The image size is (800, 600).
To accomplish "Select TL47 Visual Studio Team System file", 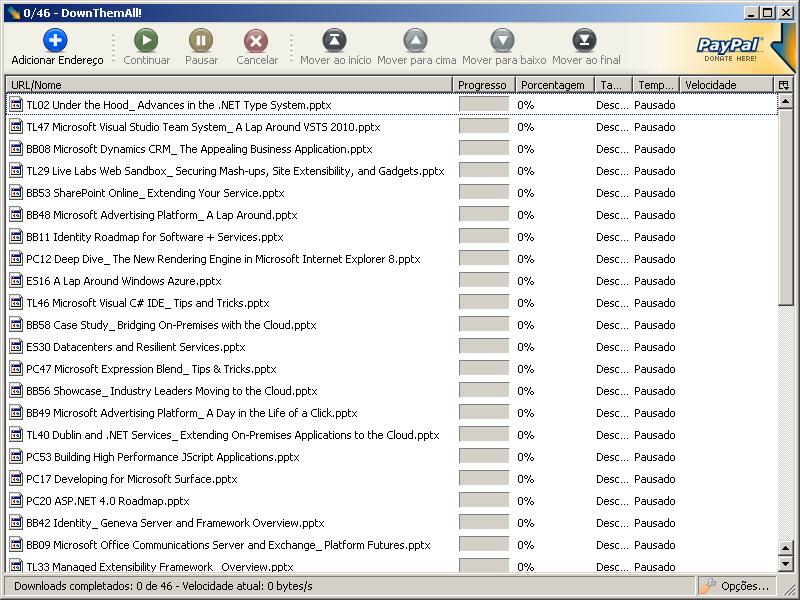I will [392, 127].
